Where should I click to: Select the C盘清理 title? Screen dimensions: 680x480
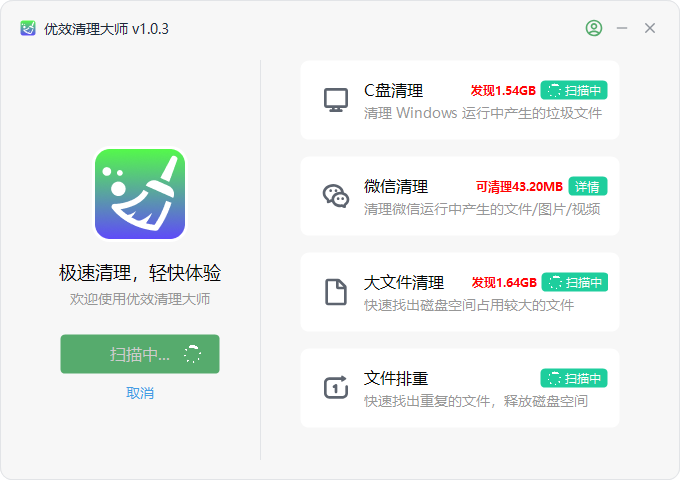pos(393,90)
